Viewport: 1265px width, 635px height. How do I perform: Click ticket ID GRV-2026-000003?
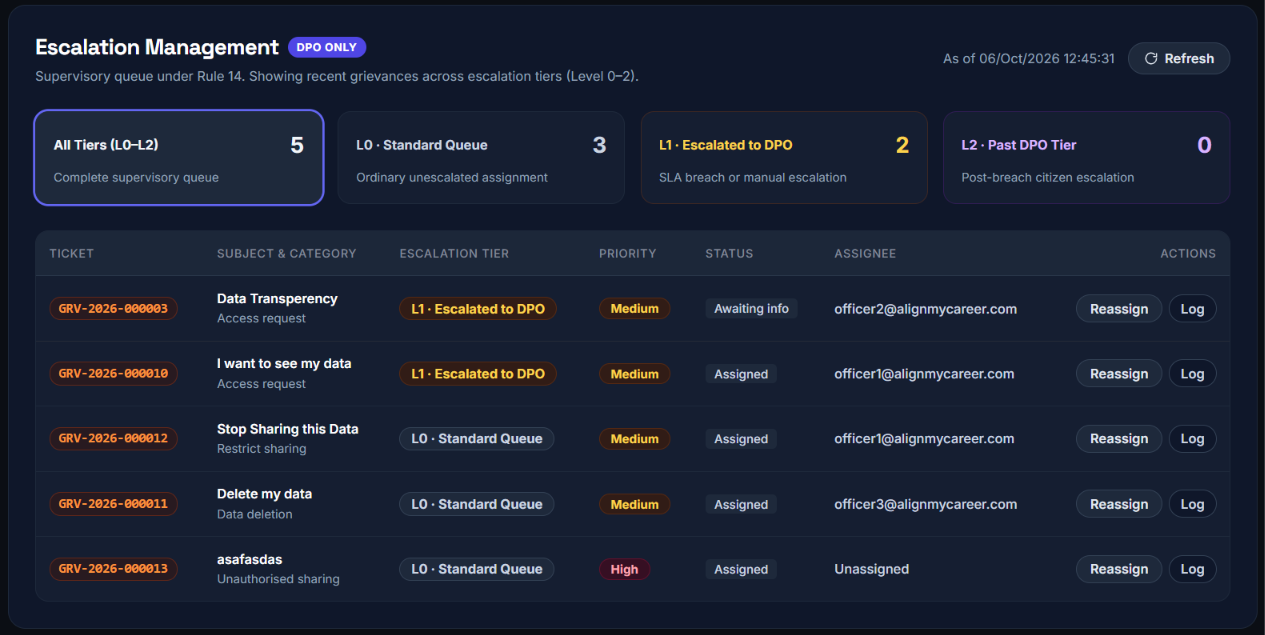(113, 309)
